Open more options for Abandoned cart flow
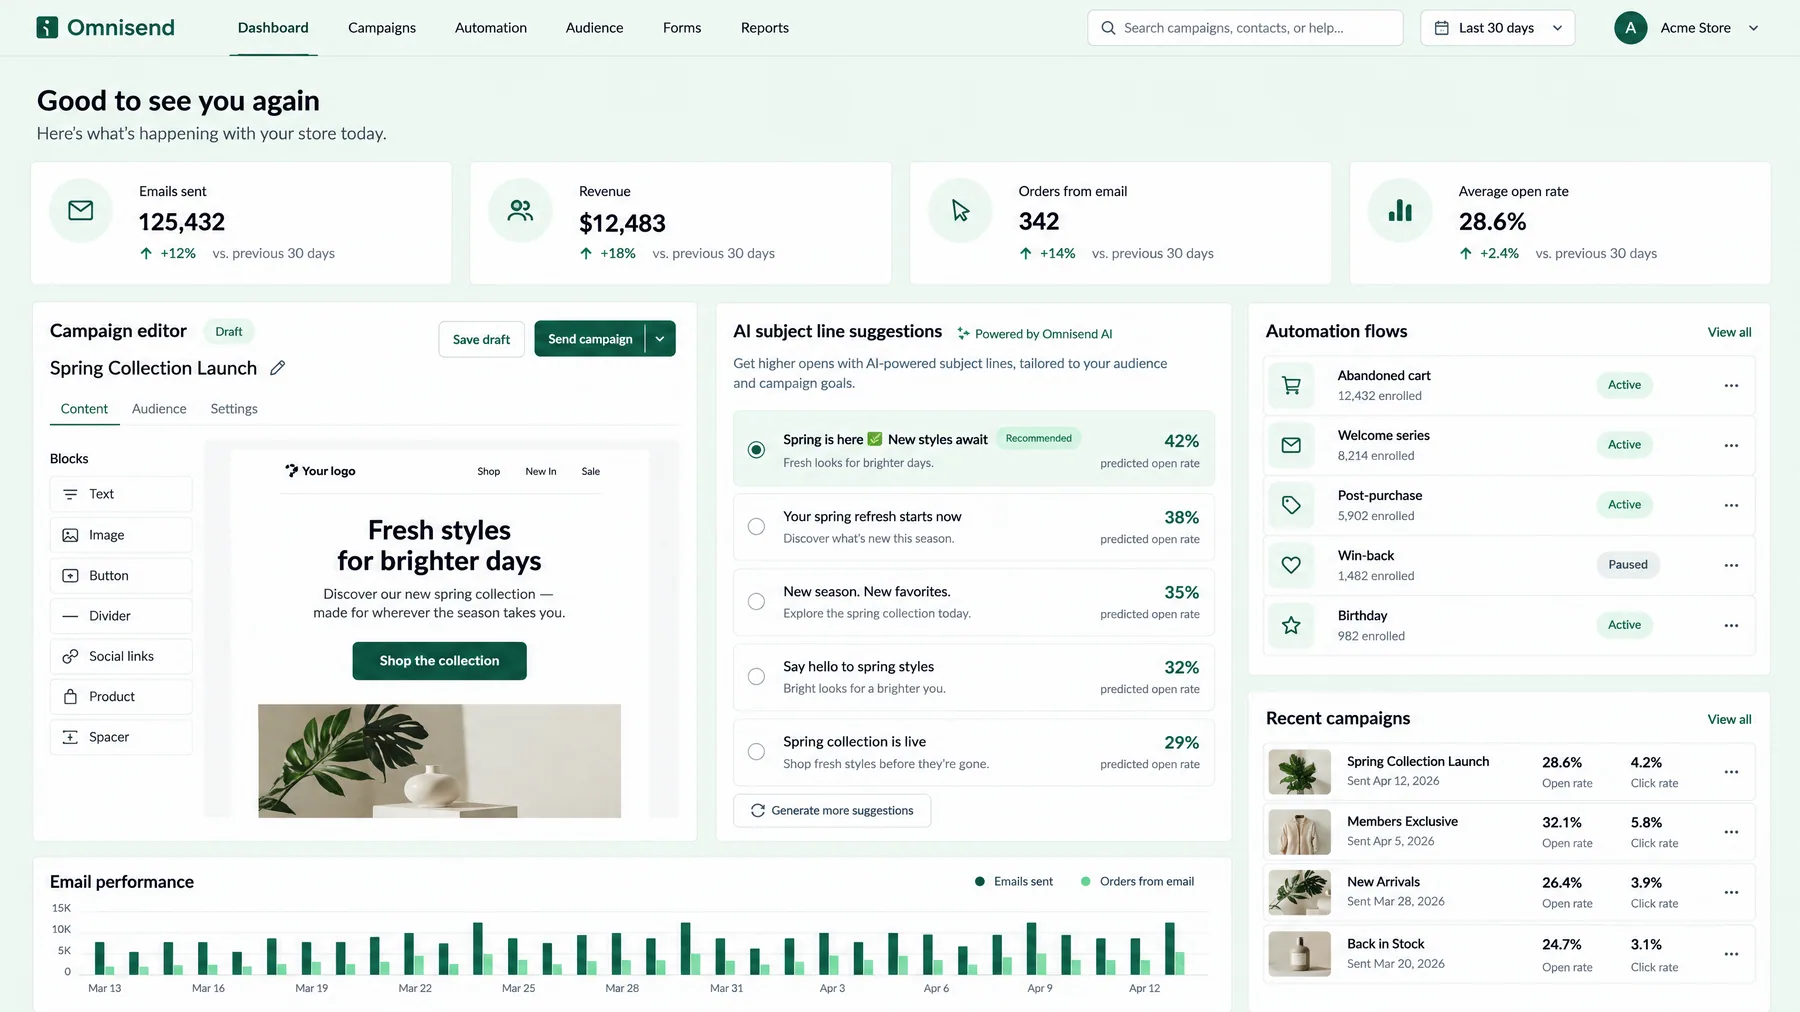This screenshot has height=1012, width=1800. coord(1731,385)
